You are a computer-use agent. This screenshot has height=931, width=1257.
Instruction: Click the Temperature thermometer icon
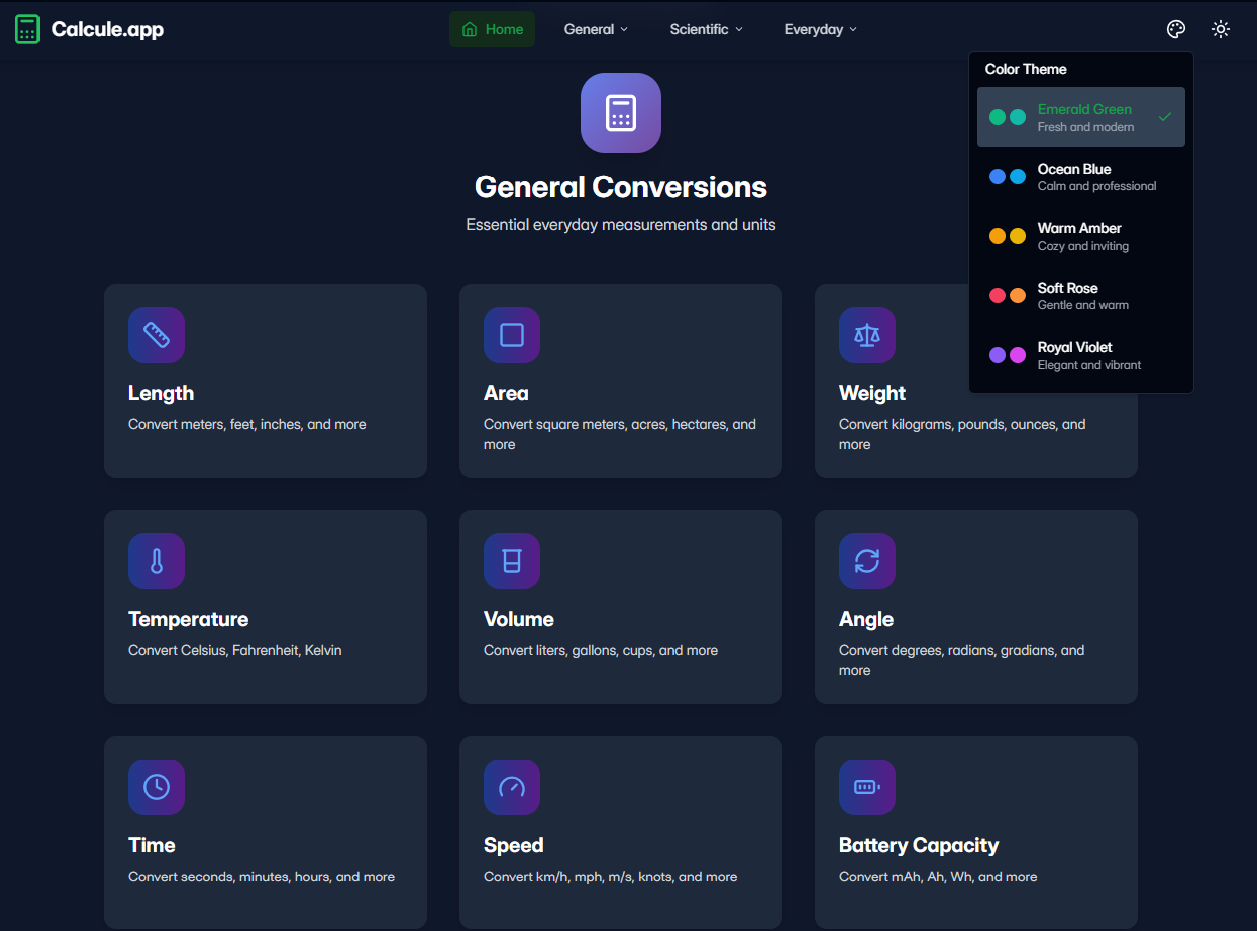click(x=156, y=561)
